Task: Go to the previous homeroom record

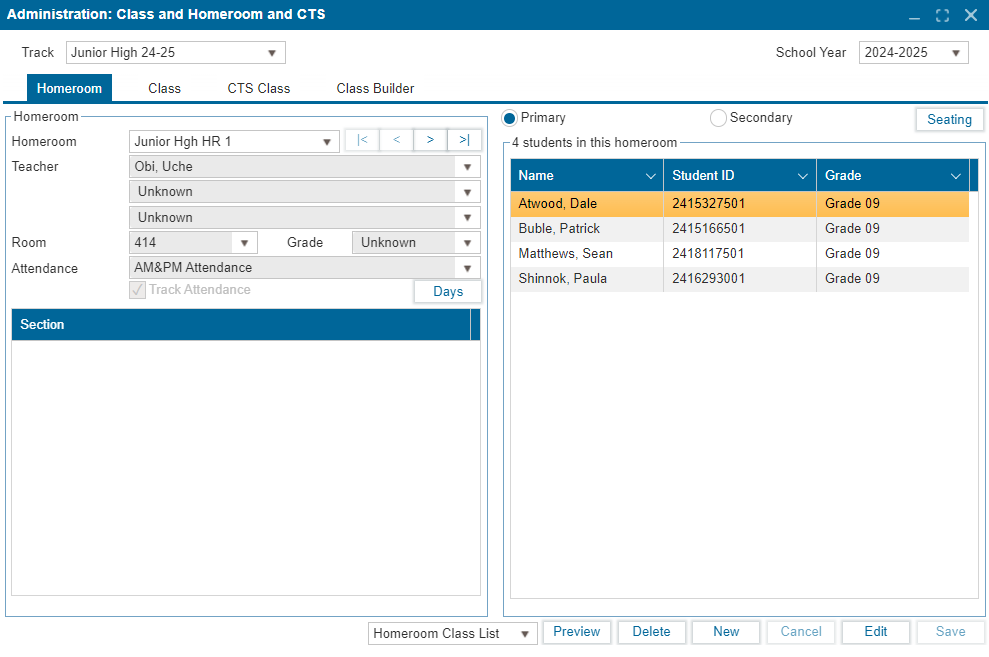Action: 396,141
